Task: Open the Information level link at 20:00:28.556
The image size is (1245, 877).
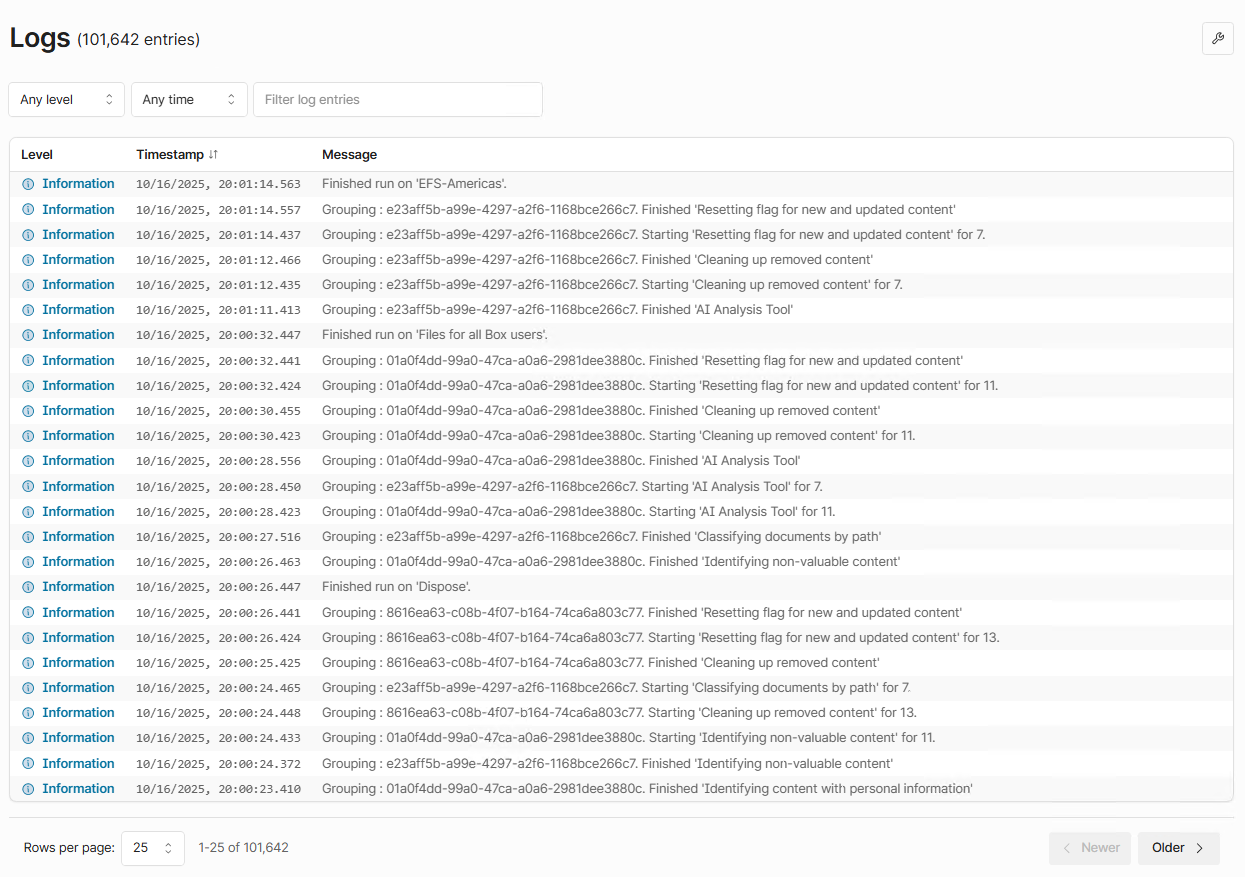Action: point(78,461)
